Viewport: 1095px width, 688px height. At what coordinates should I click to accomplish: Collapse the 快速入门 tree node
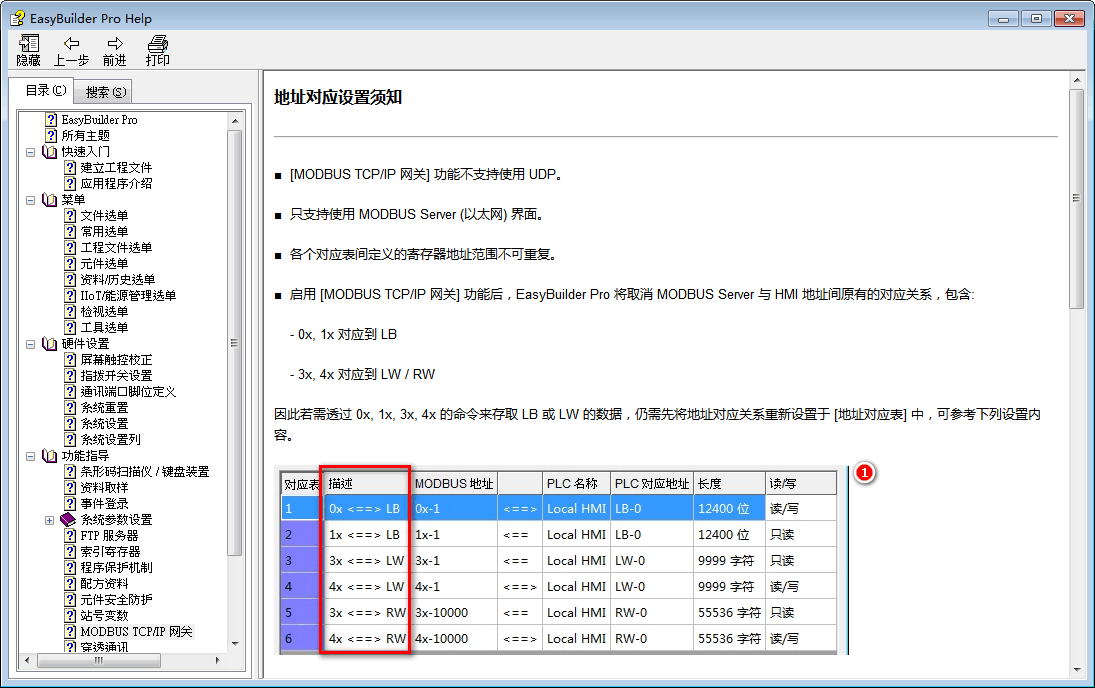coord(30,152)
